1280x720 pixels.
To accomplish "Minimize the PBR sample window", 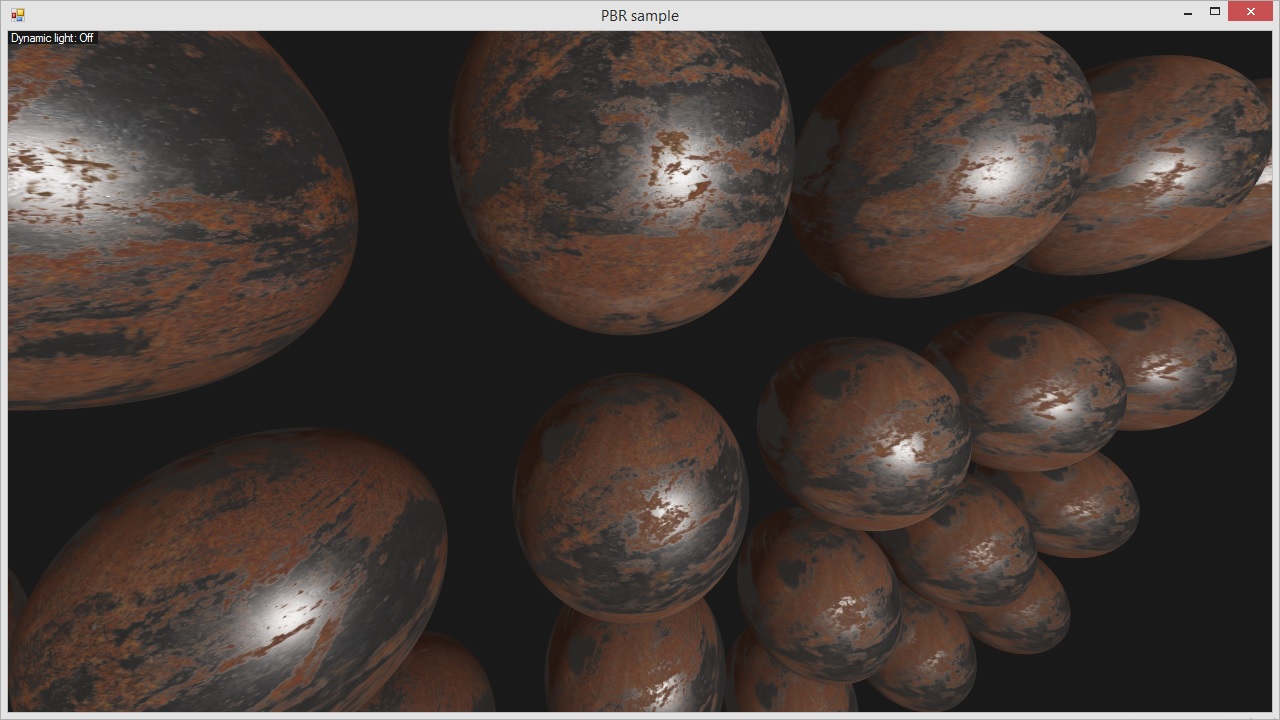I will pos(1188,13).
